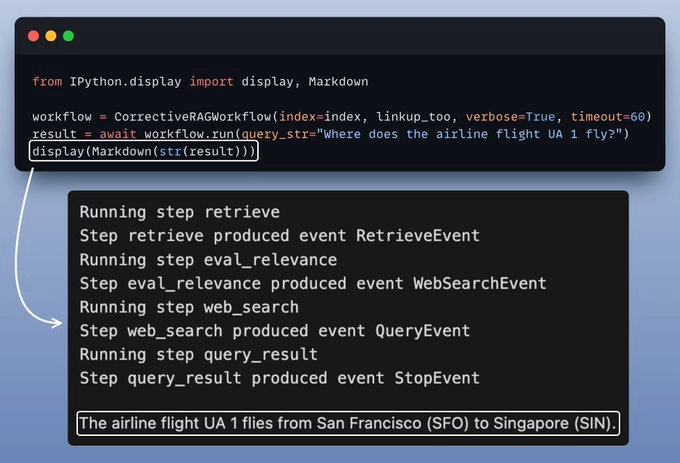Screen dimensions: 680x463
Task: Click the 'Running step query_result' output line
Action: coord(199,354)
